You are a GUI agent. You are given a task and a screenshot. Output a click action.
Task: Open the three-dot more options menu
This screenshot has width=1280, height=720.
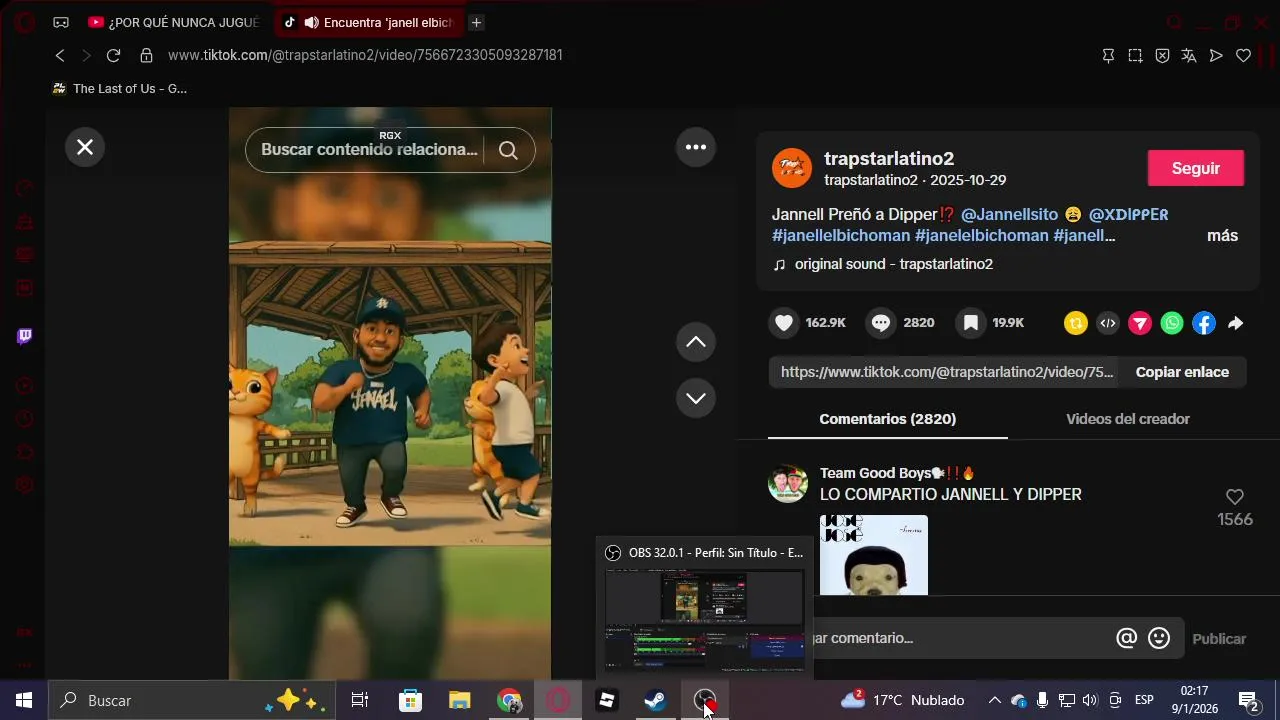[696, 147]
